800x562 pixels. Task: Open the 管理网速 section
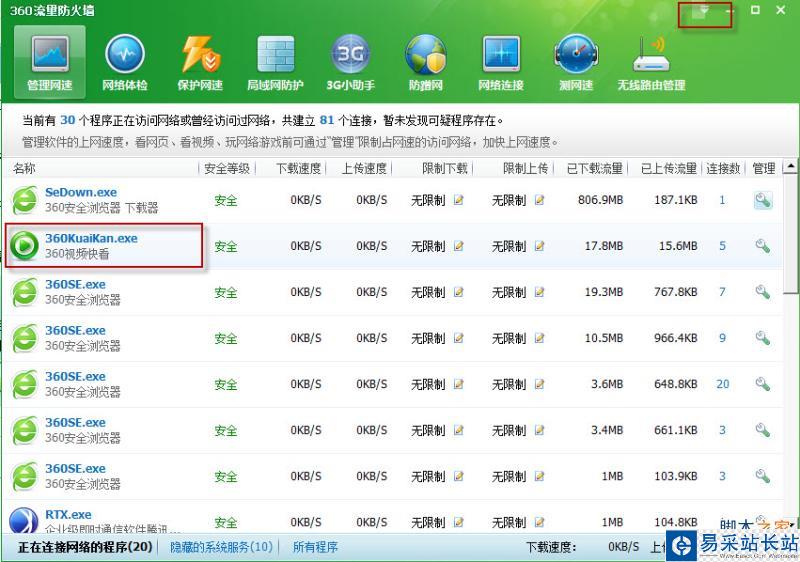coord(49,62)
